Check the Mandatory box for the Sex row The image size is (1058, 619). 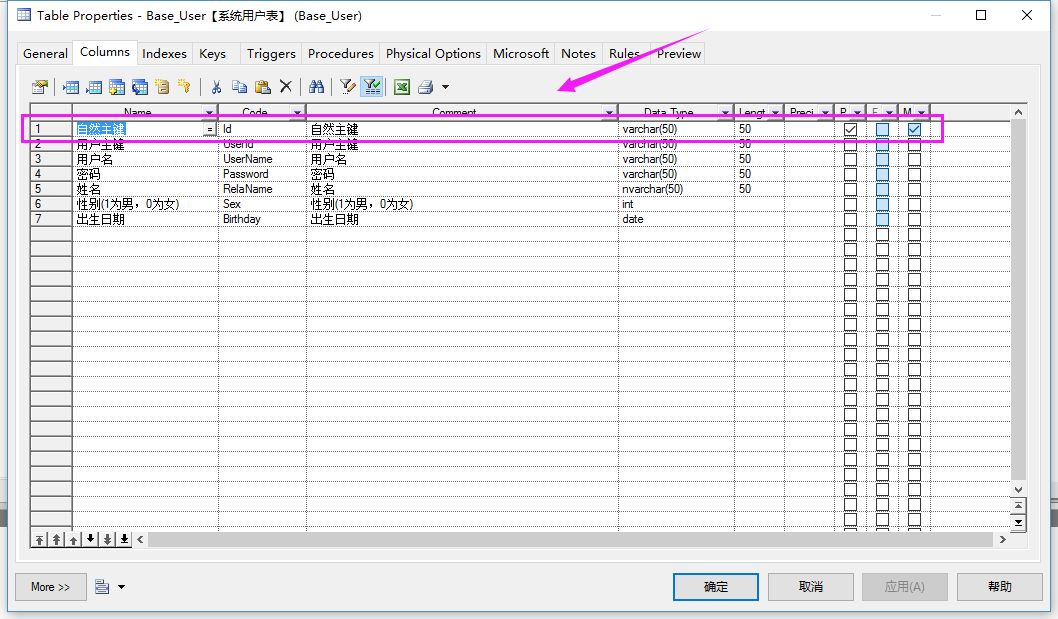[x=914, y=204]
